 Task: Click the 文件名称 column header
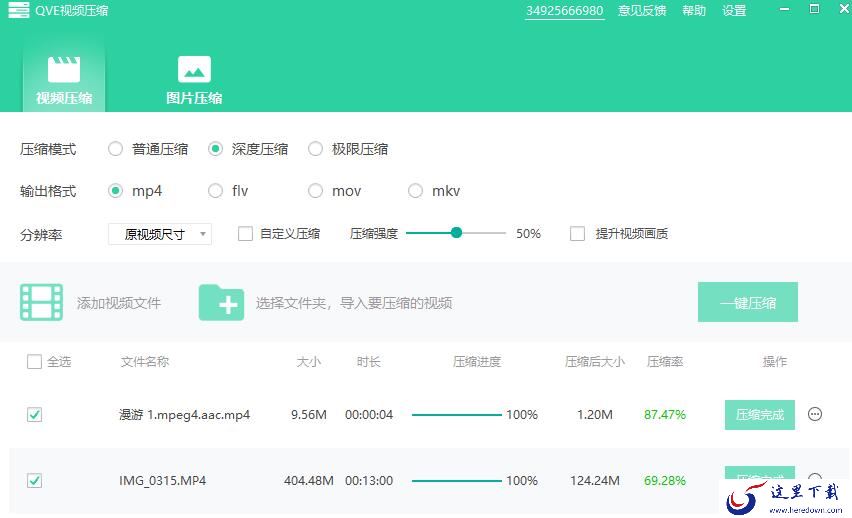[145, 361]
